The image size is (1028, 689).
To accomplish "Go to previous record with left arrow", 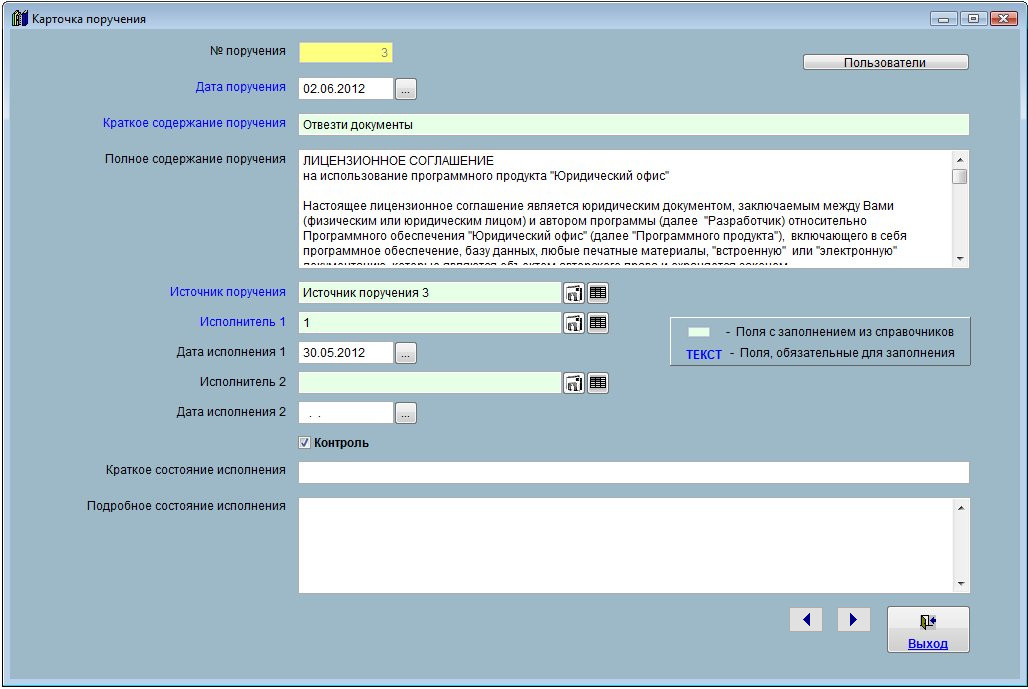I will (x=805, y=620).
